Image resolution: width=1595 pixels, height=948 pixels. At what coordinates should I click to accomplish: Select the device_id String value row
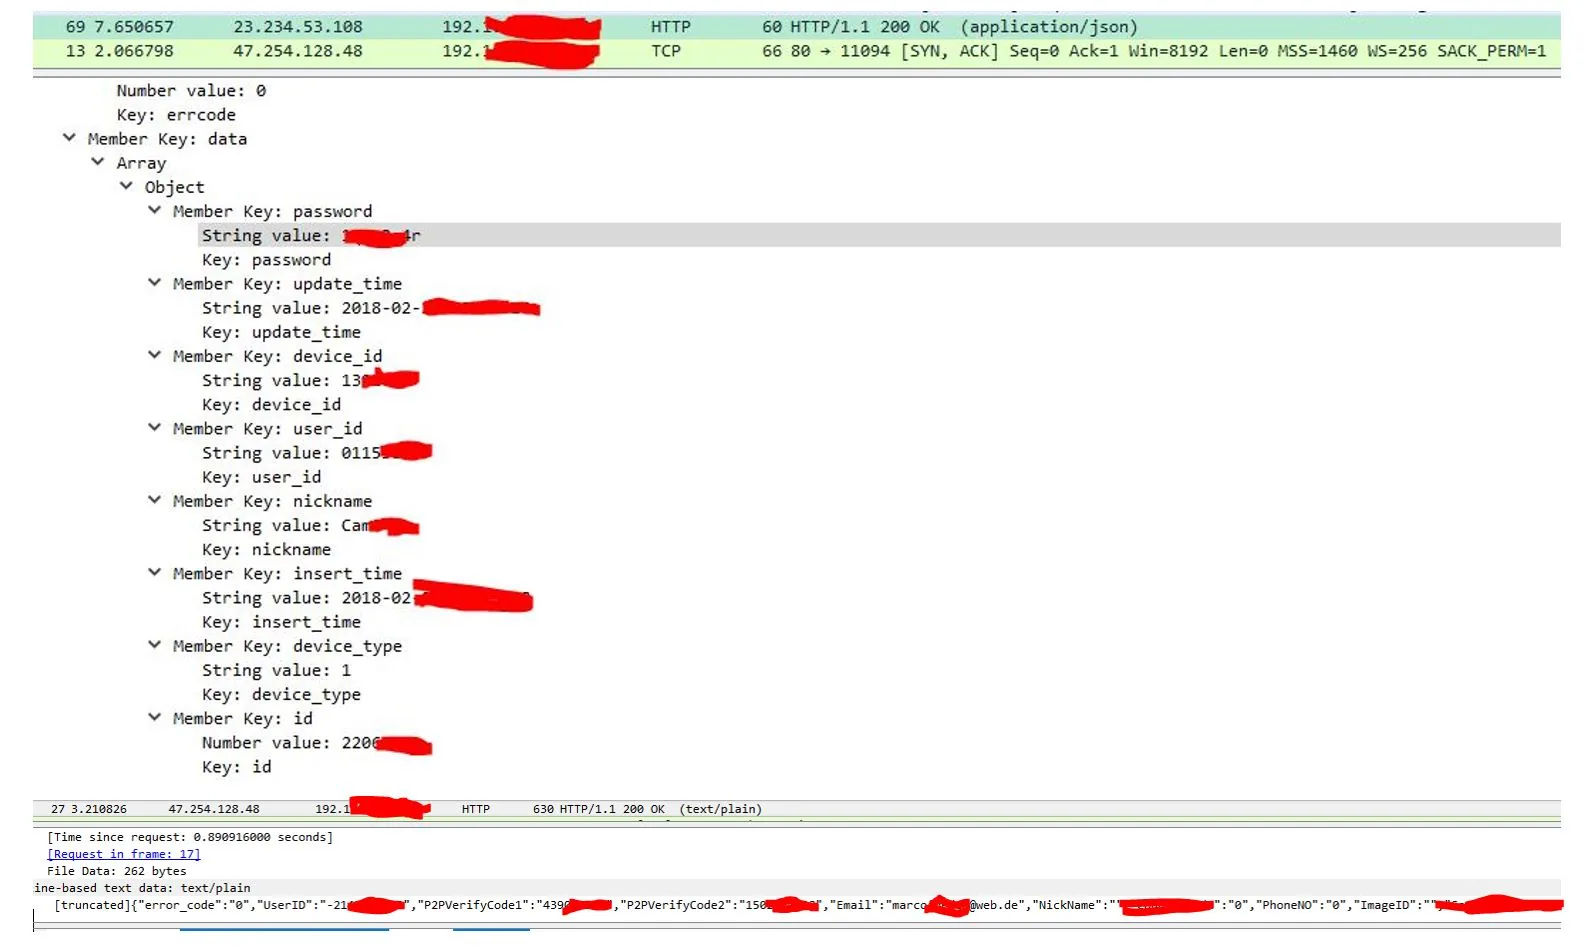[x=310, y=380]
